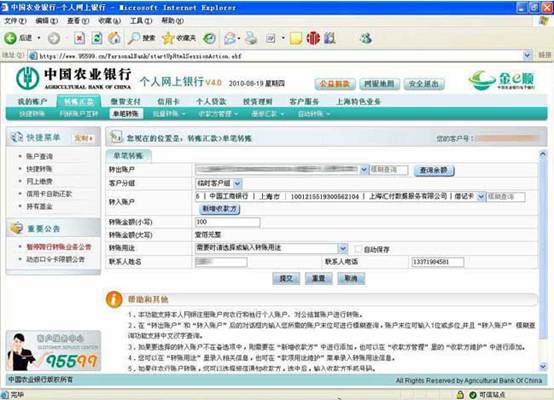This screenshot has height=400, width=554.
Task: Click the 网银地图 site map button
Action: [x=379, y=84]
